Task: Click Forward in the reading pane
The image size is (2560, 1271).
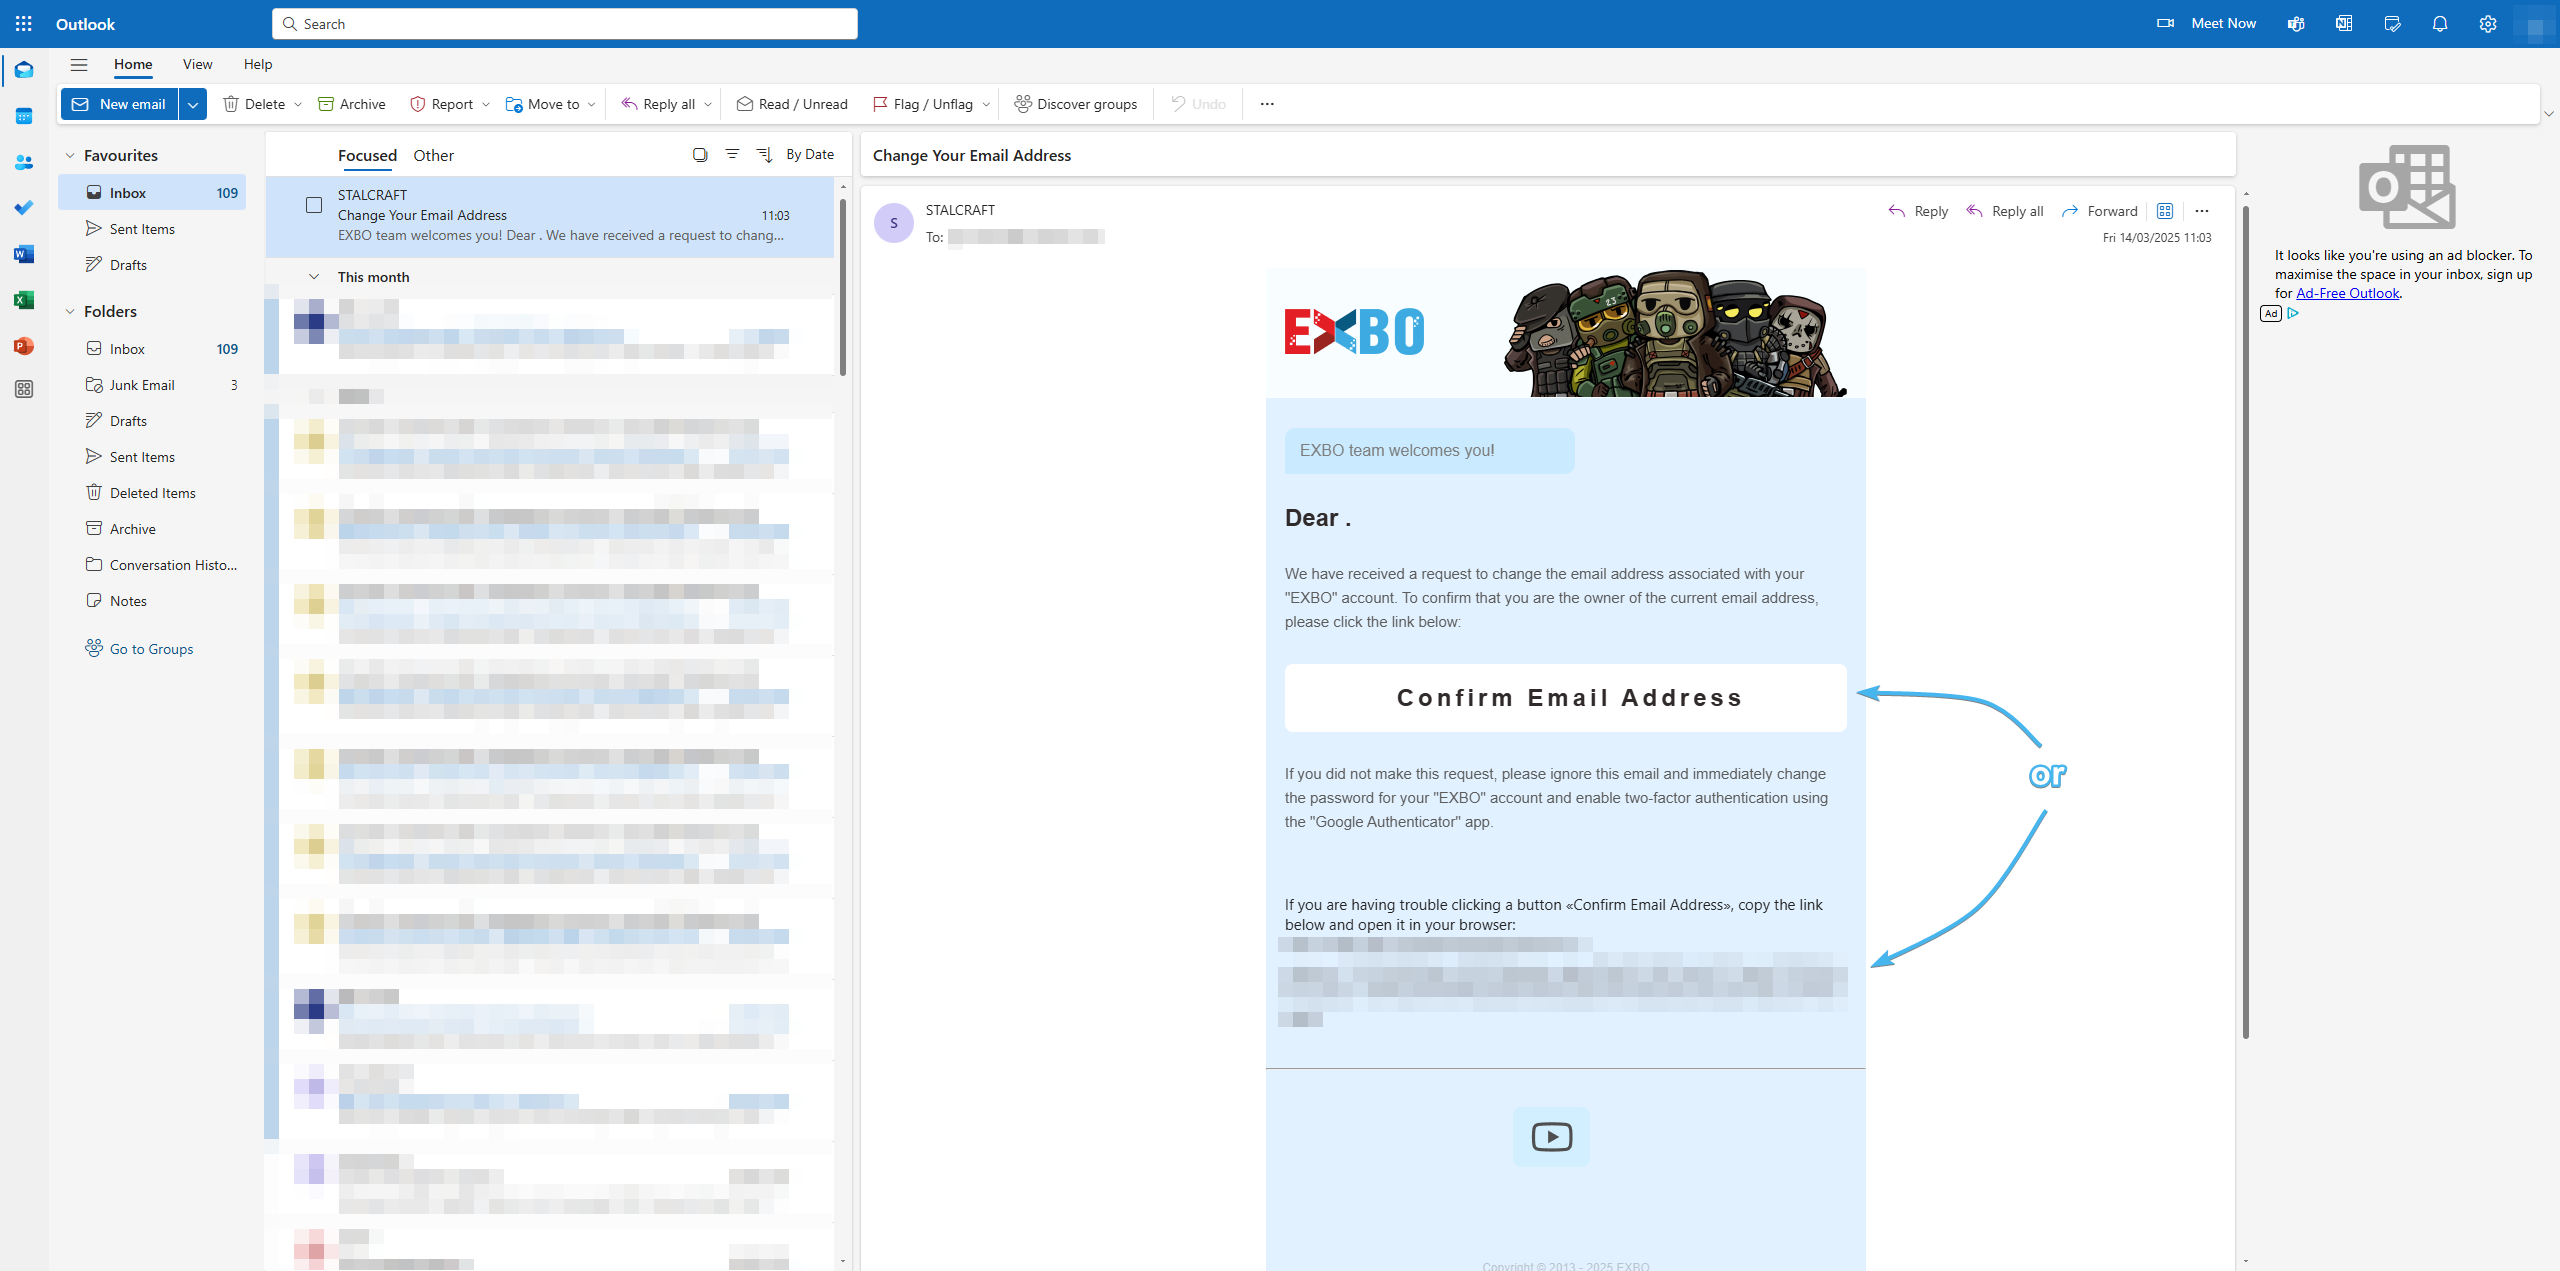Action: [2099, 211]
